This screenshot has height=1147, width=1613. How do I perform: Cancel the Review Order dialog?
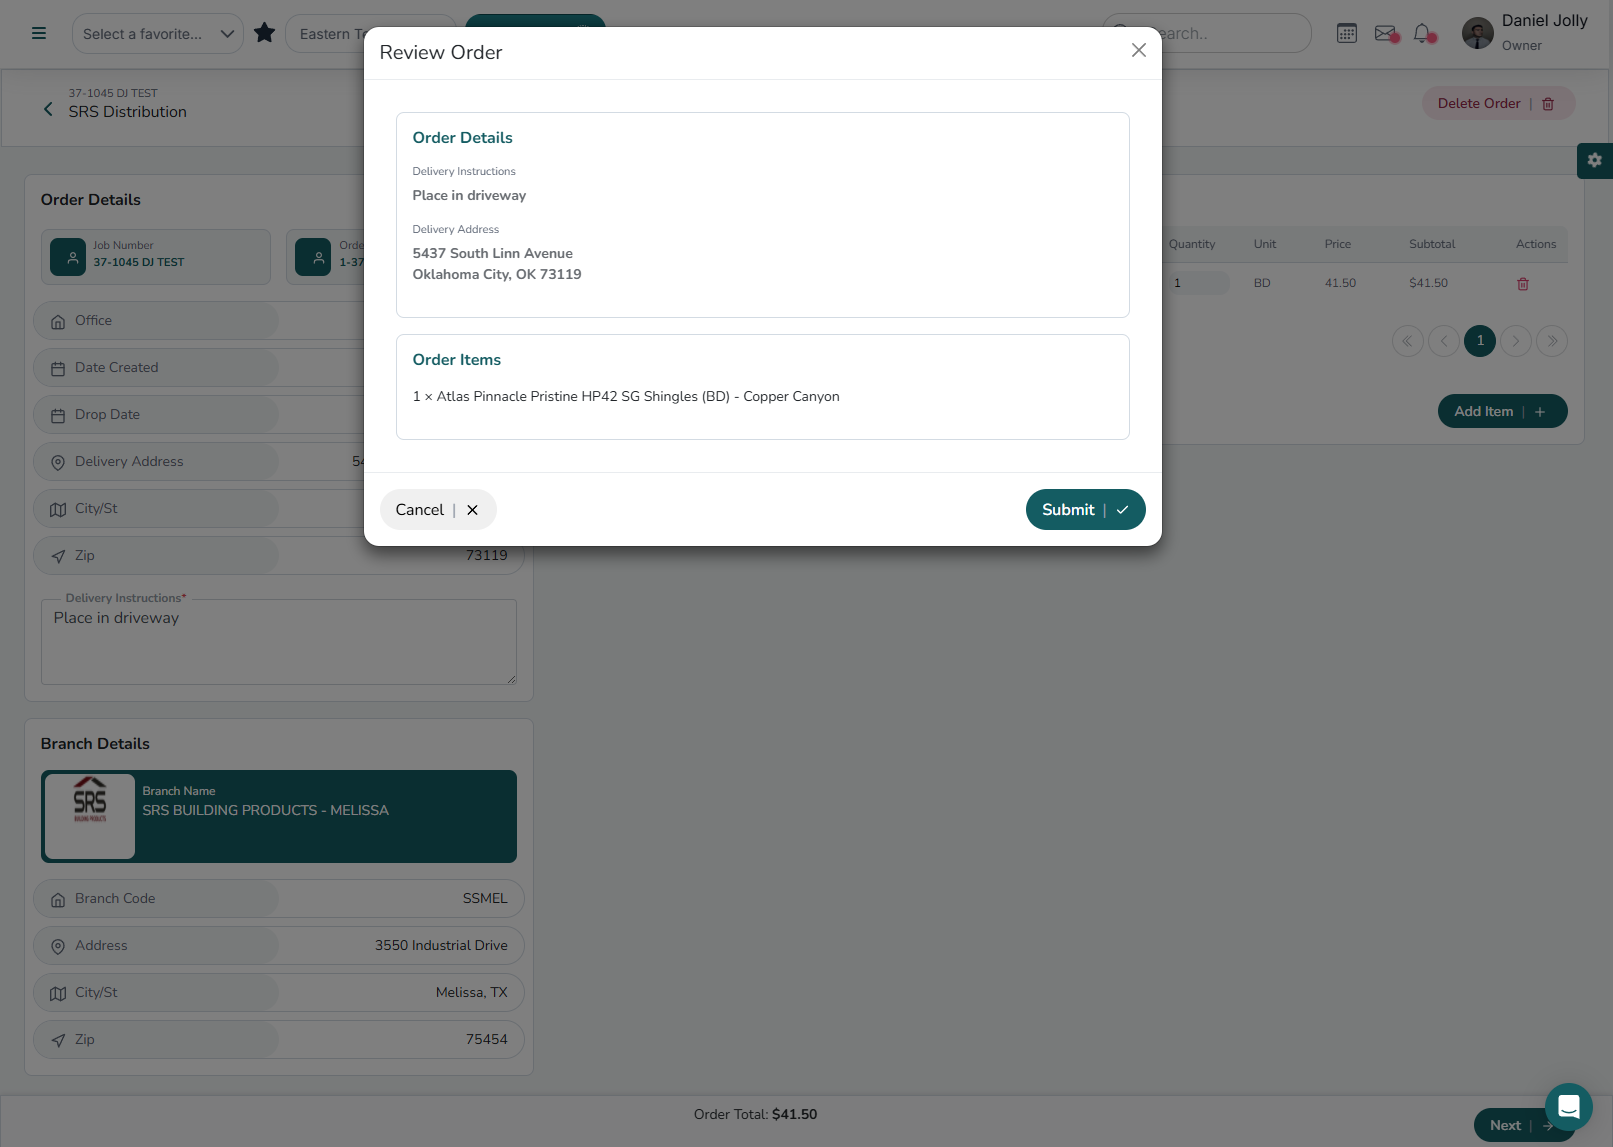[x=437, y=510]
